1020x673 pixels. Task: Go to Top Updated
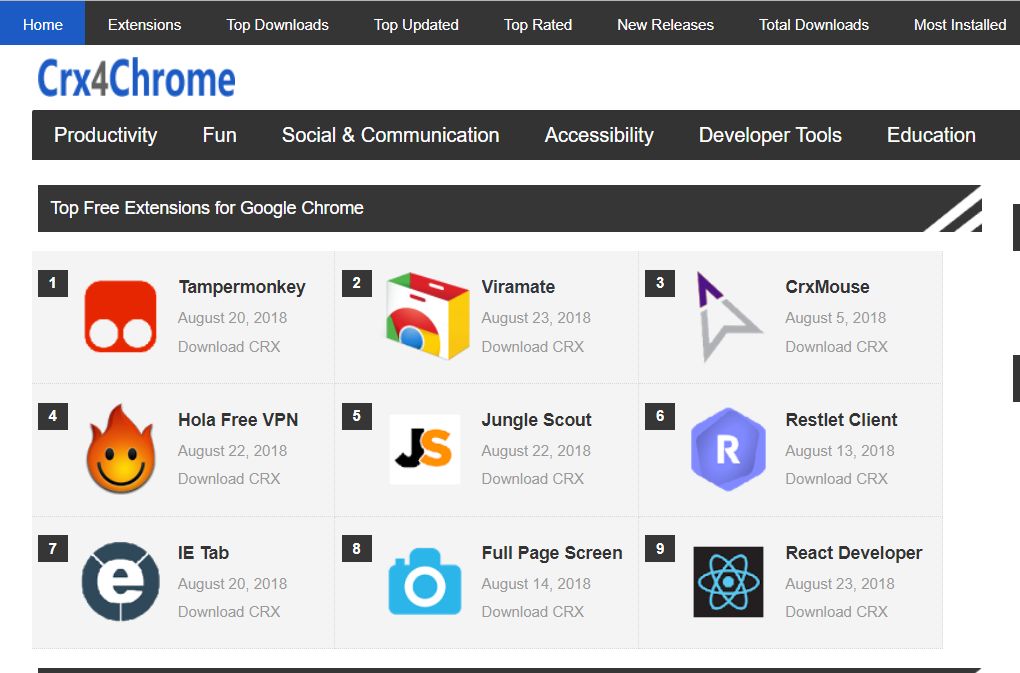click(416, 25)
